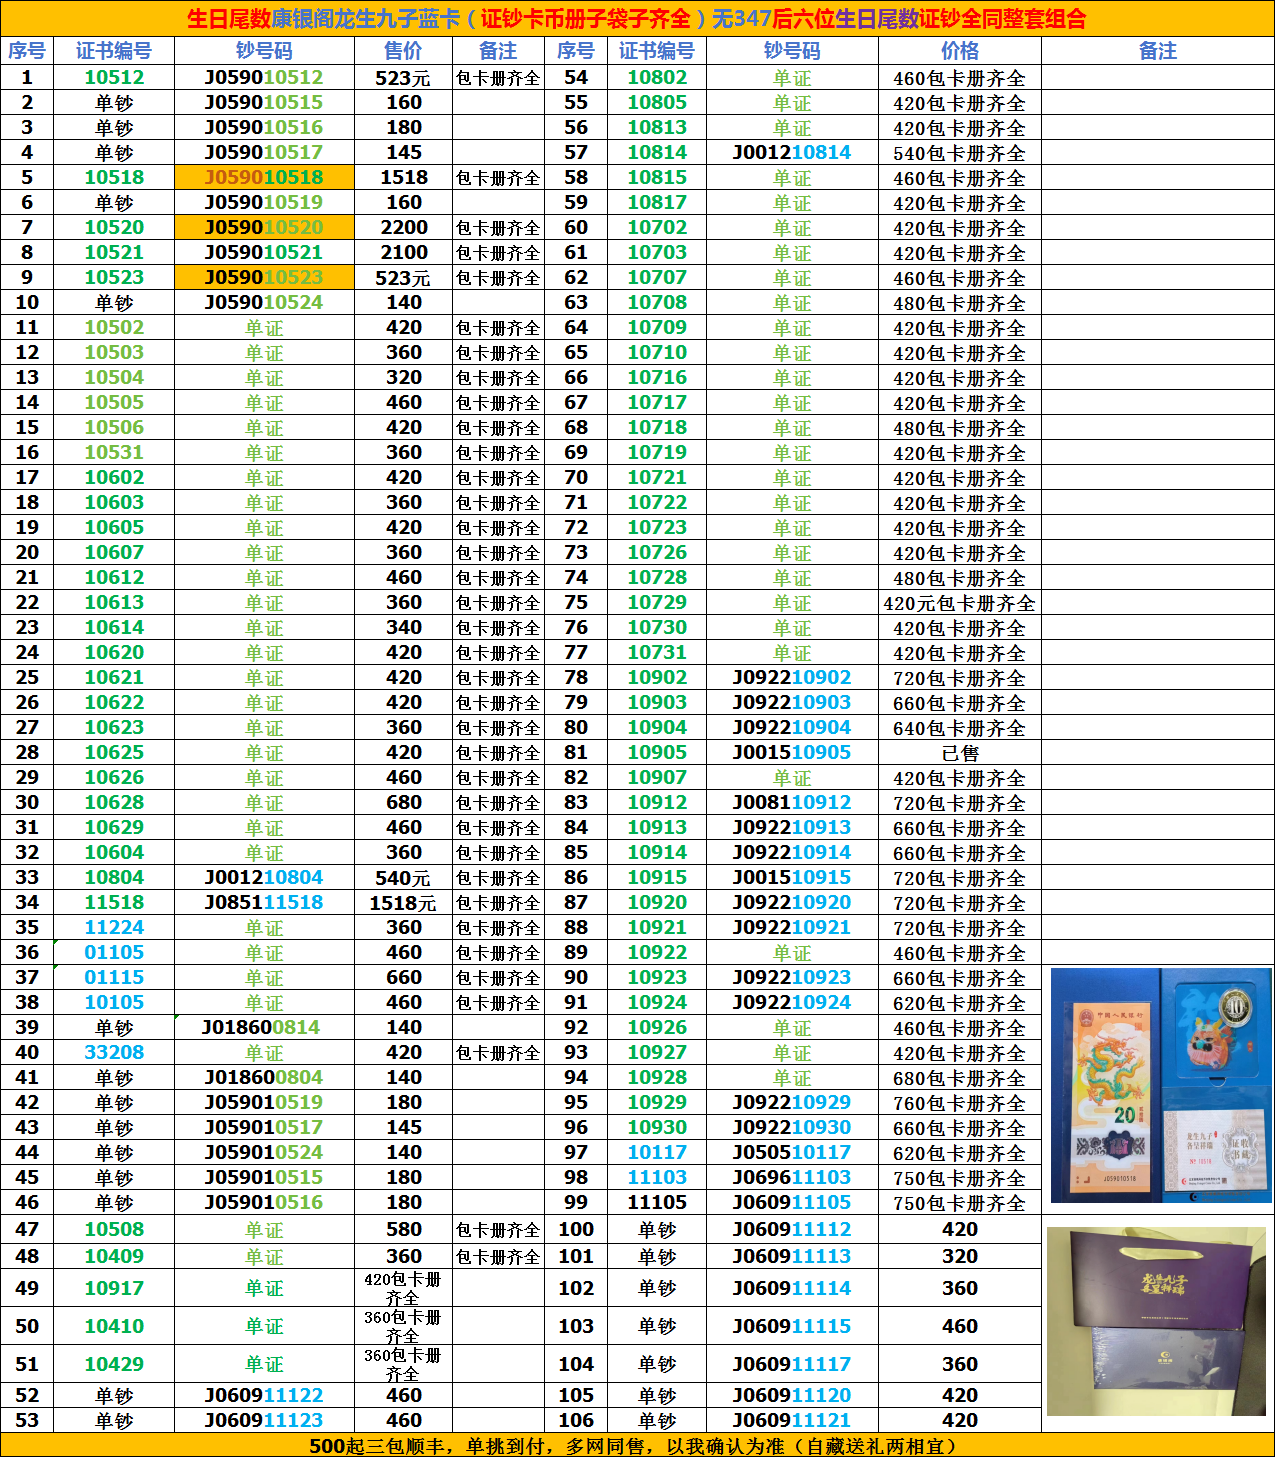The width and height of the screenshot is (1275, 1457).
Task: Select the 已售 cell for certificate 10905
Action: 959,753
